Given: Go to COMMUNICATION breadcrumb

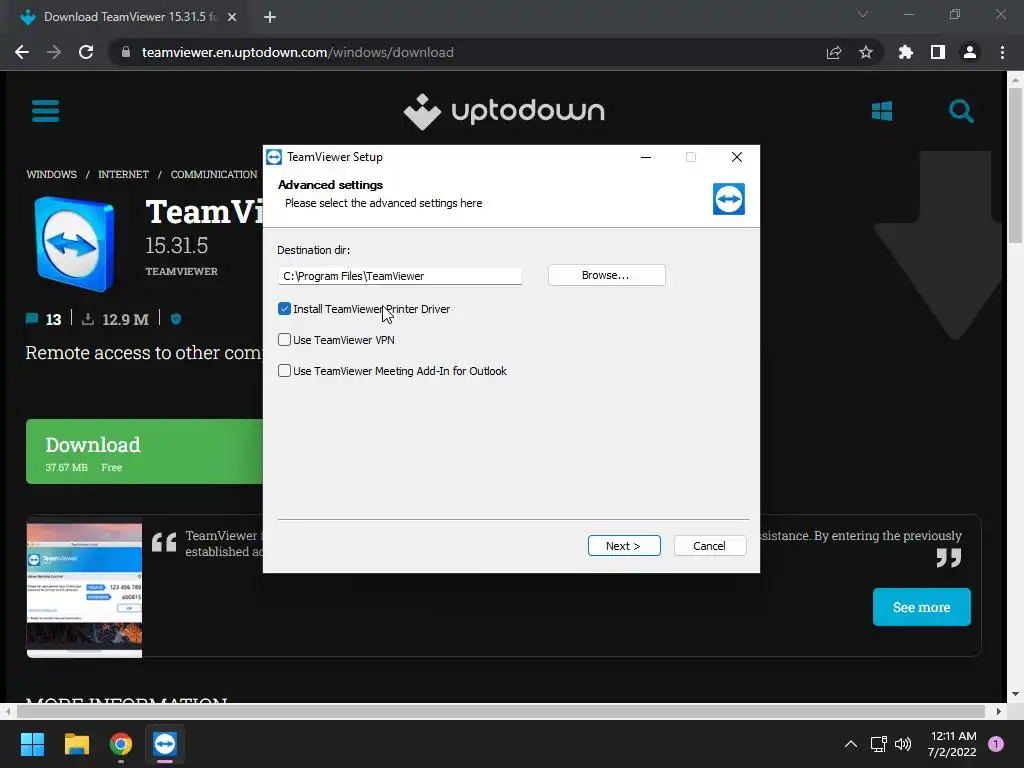Looking at the screenshot, I should (214, 174).
